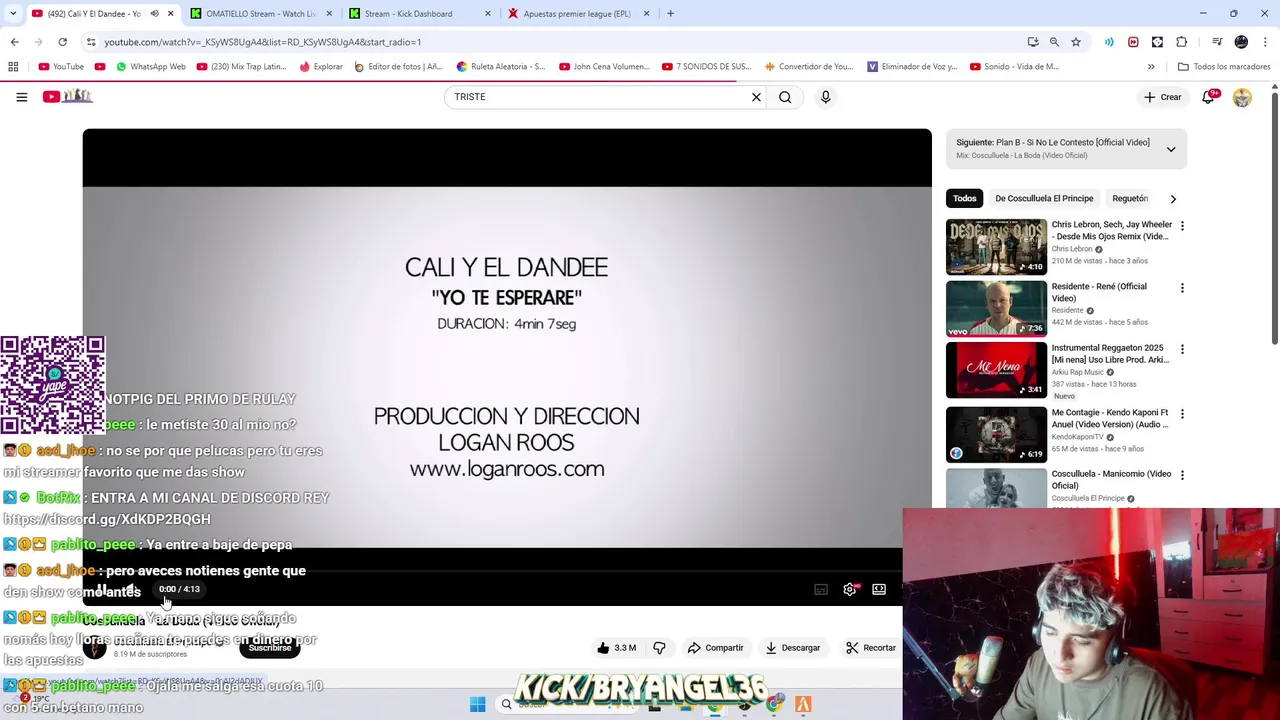This screenshot has height=720, width=1280.
Task: Bookmark this page with the star
Action: (1076, 42)
